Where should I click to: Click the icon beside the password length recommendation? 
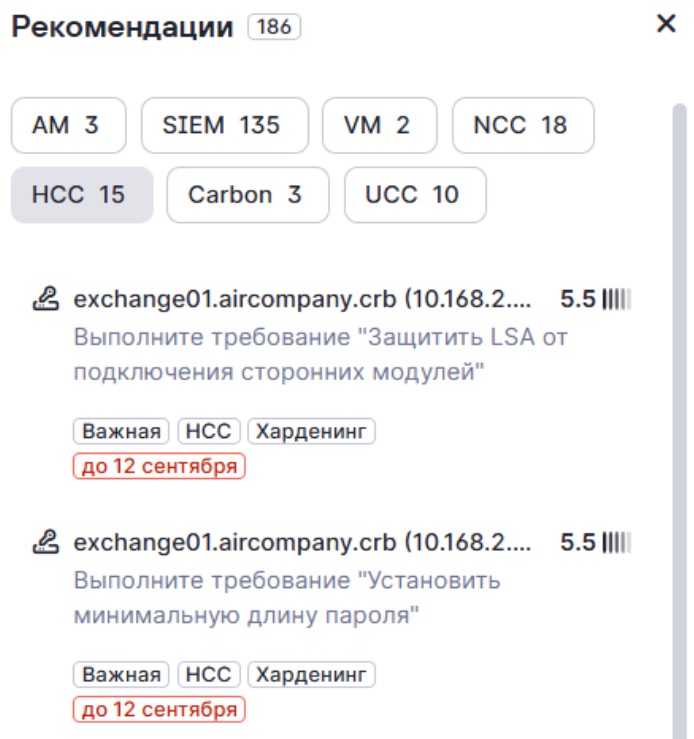(46, 543)
